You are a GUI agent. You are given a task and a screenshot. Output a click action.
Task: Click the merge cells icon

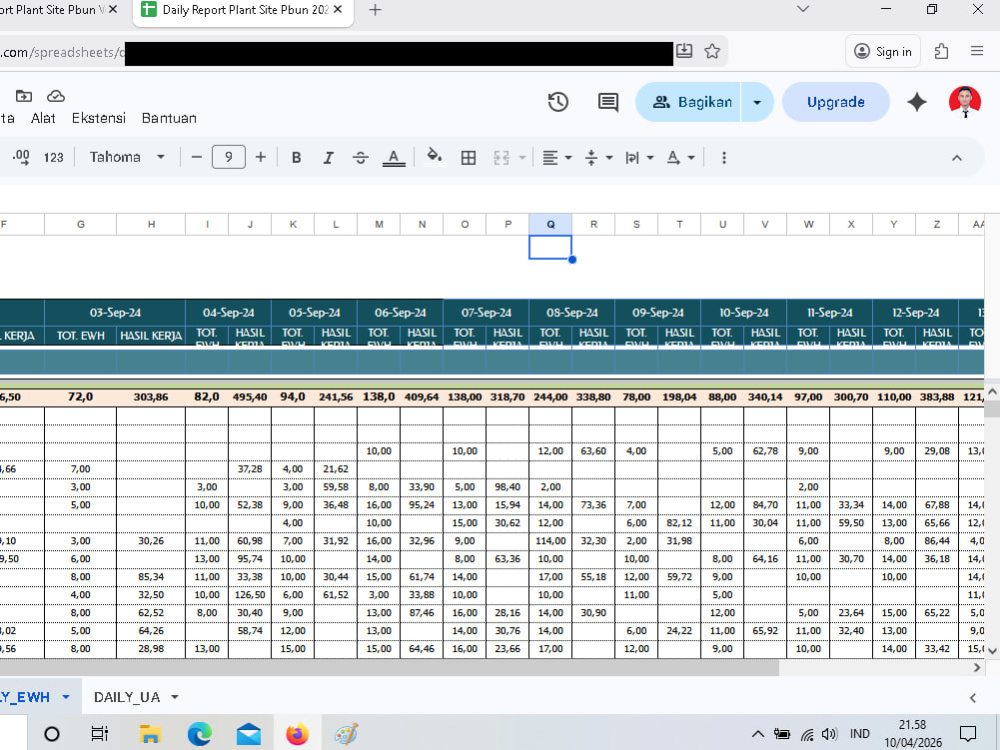point(501,158)
